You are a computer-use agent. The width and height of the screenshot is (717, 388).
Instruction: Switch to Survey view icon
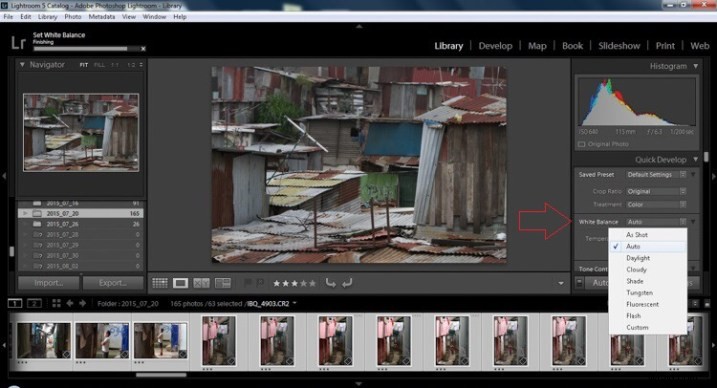click(x=223, y=283)
